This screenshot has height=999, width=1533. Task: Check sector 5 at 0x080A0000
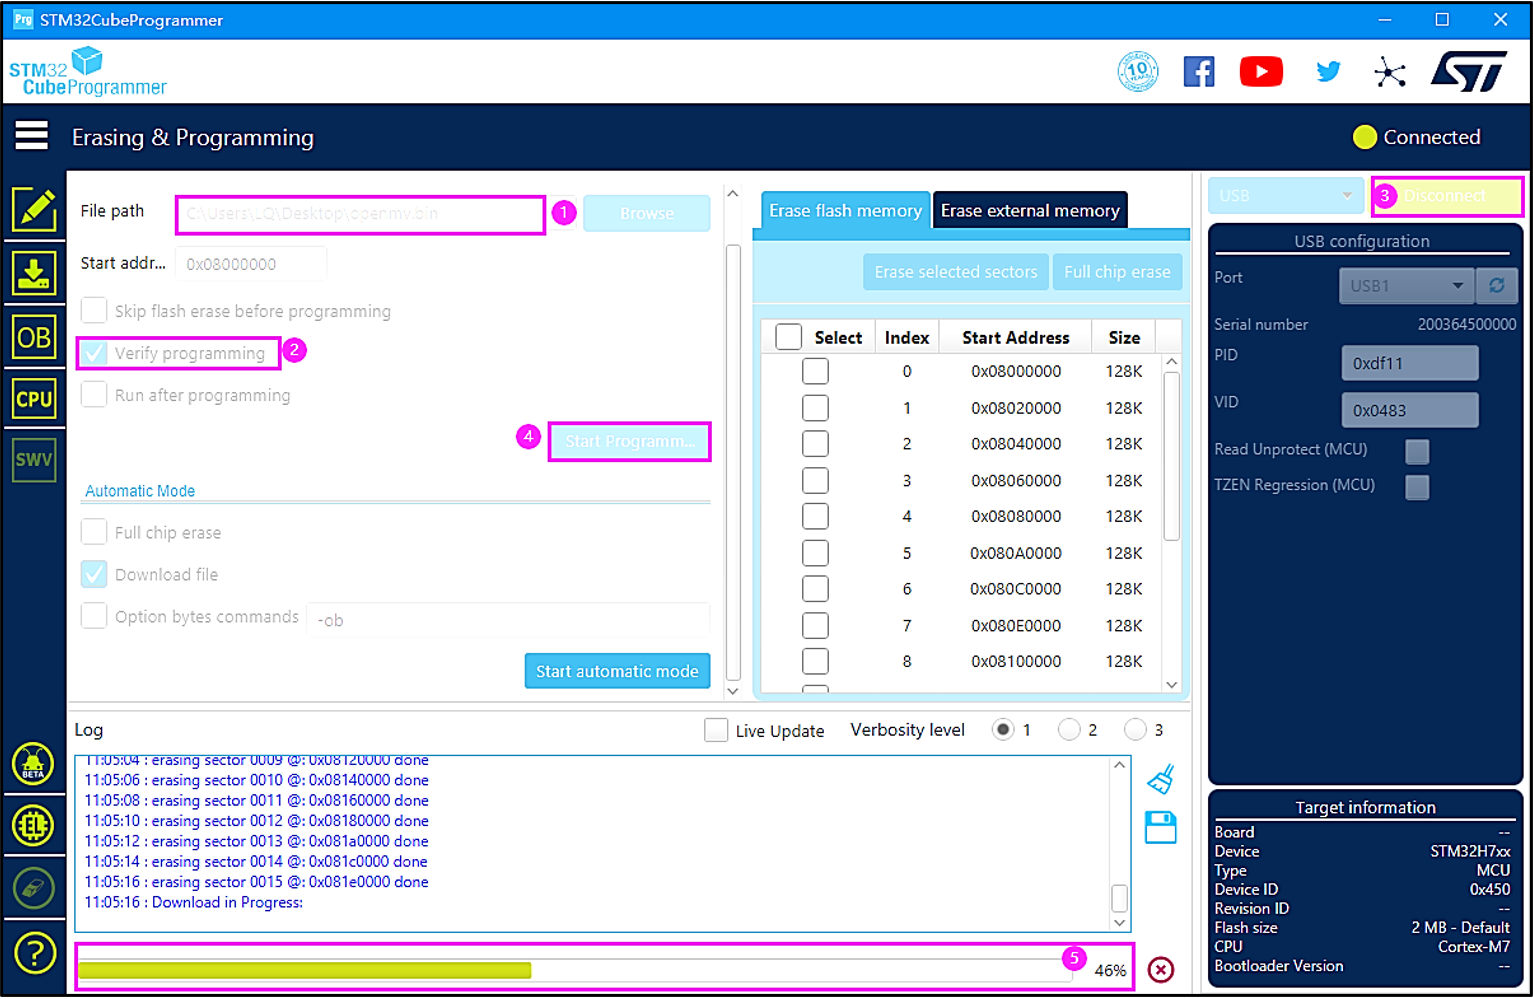(816, 553)
